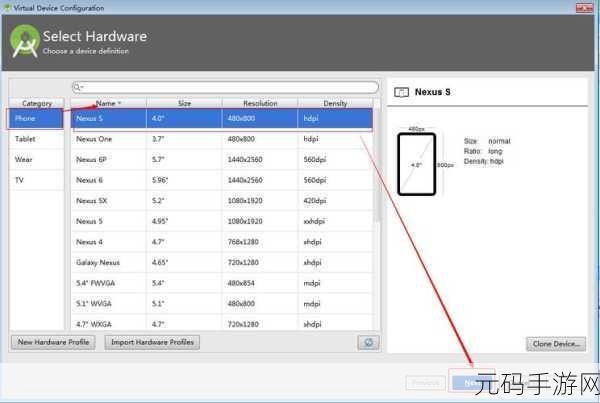Viewport: 600px width, 403px height.
Task: Click the Category column header
Action: click(x=37, y=103)
